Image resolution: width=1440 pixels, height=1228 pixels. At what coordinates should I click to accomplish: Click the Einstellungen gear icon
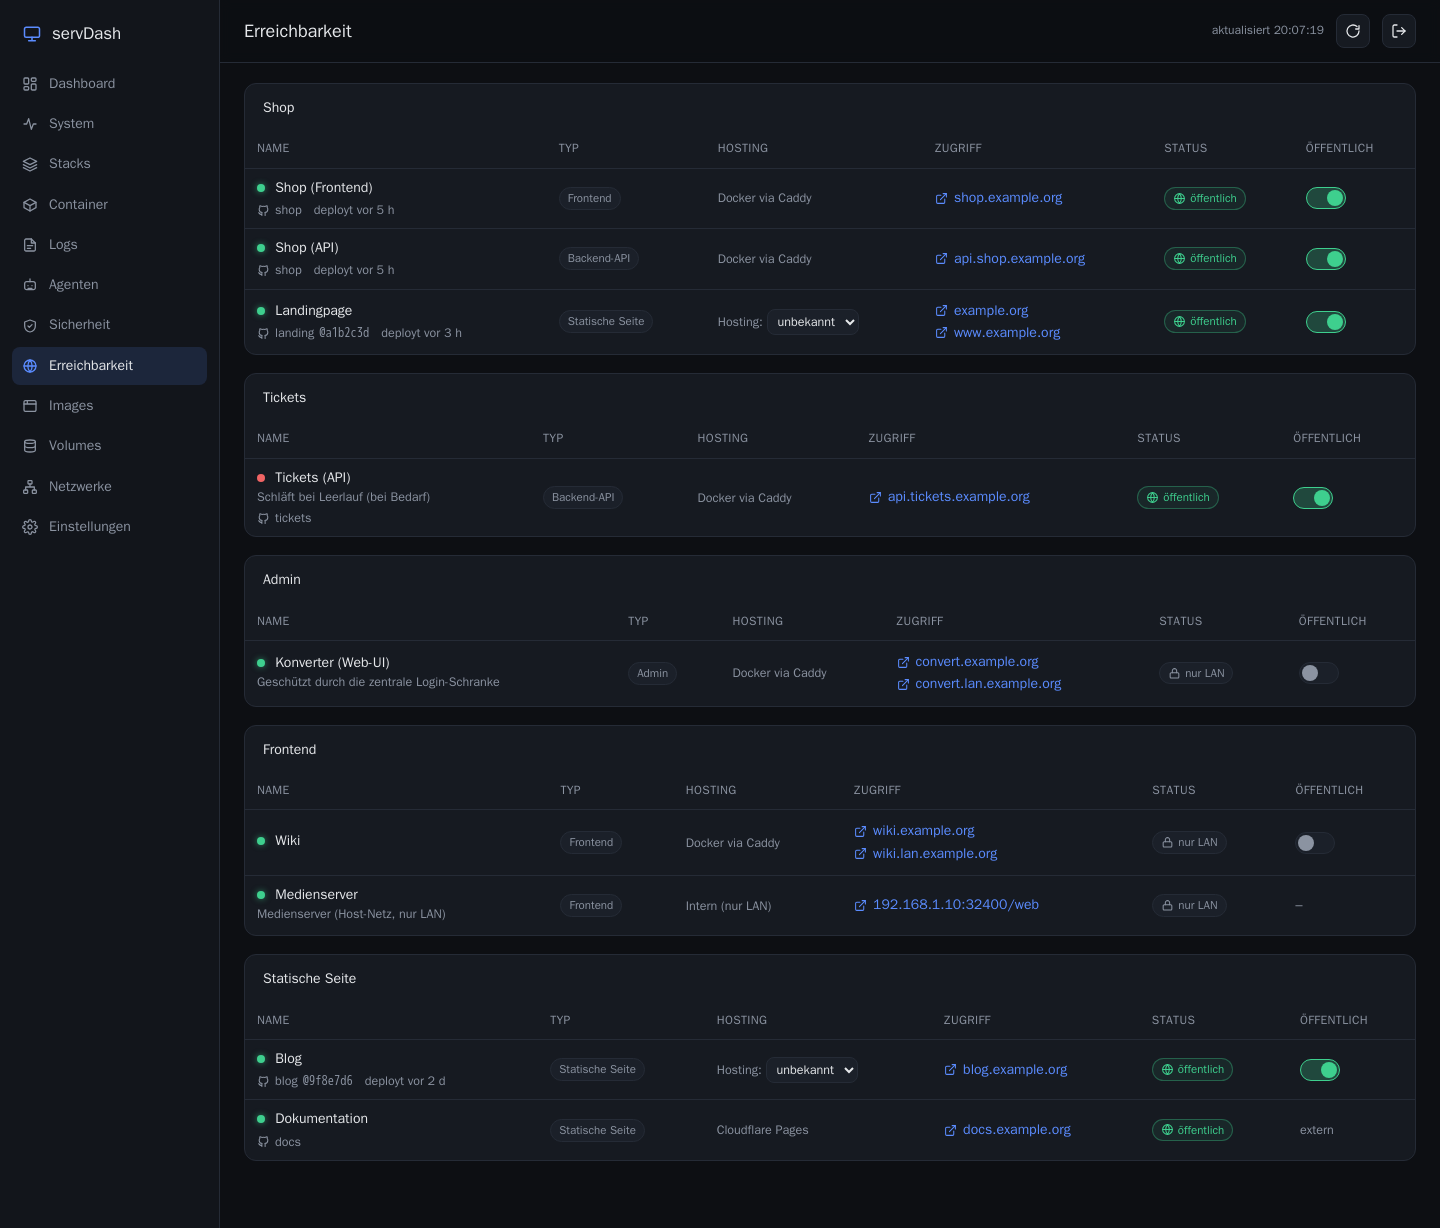pyautogui.click(x=30, y=527)
